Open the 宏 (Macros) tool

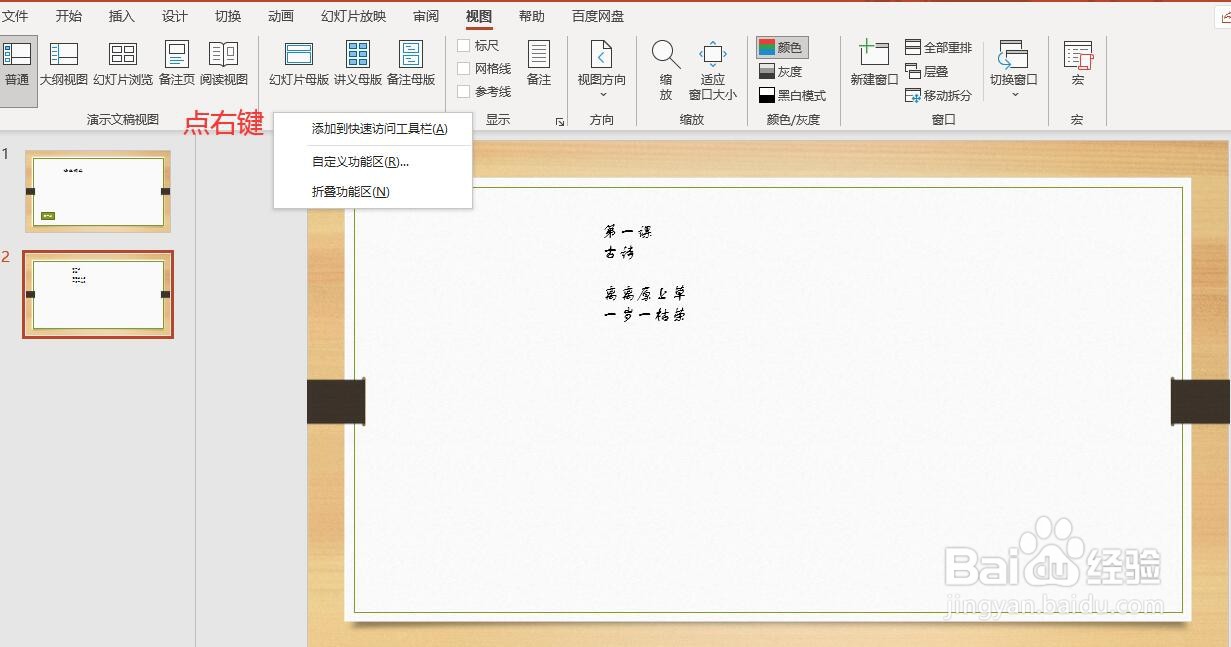coord(1077,63)
